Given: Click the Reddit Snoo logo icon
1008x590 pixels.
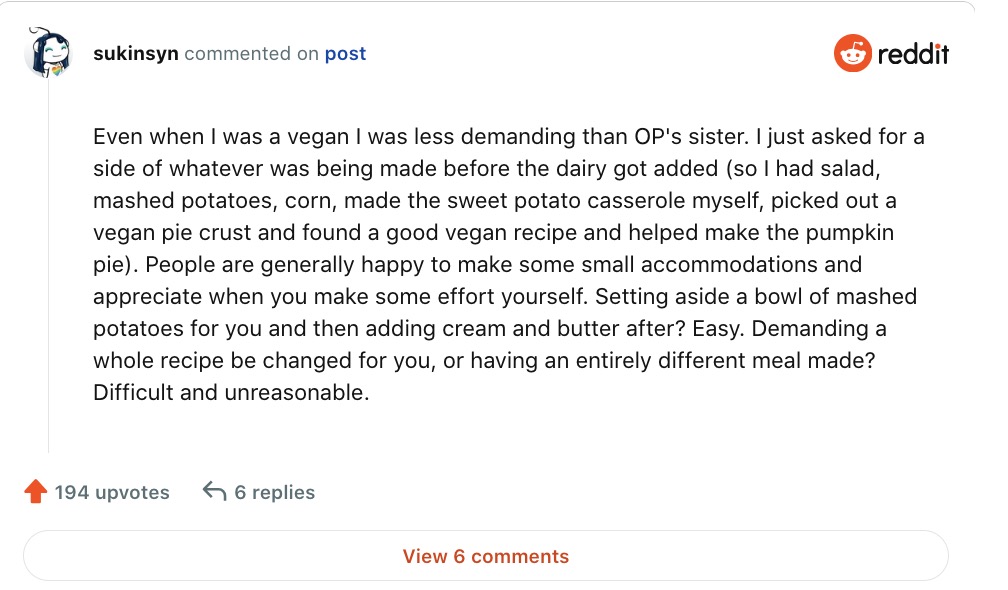Looking at the screenshot, I should [x=852, y=54].
